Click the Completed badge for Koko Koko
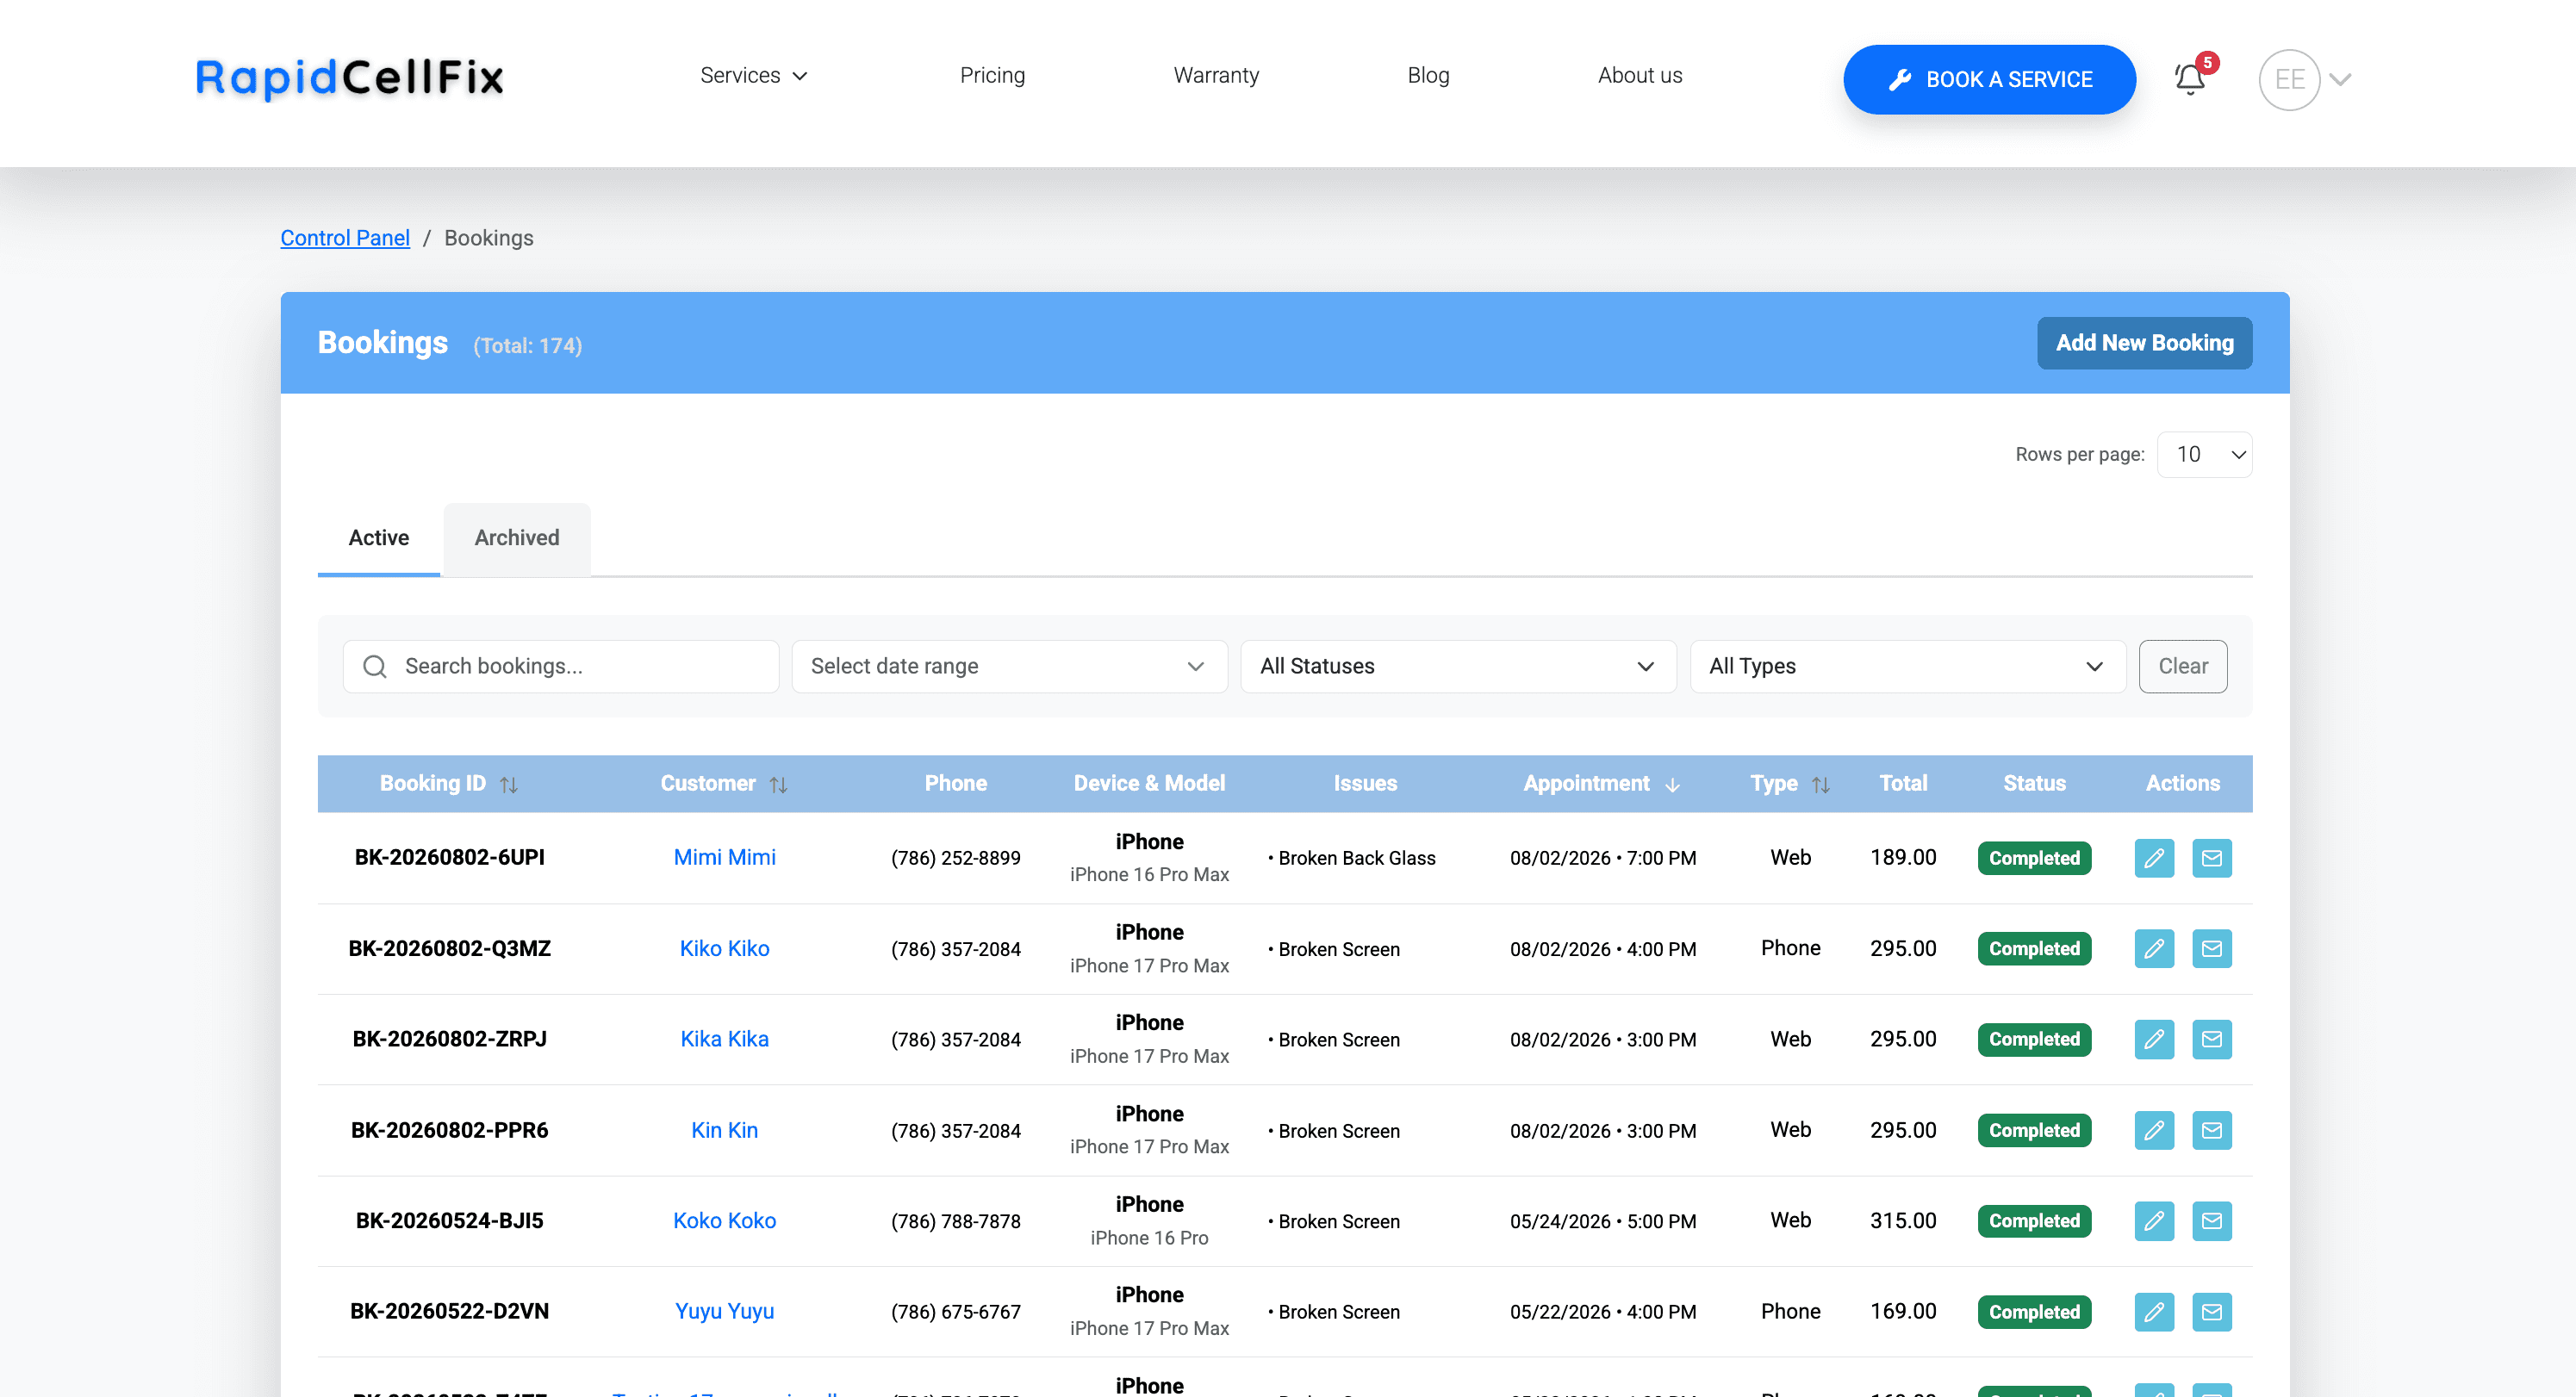This screenshot has height=1397, width=2576. pos(2034,1221)
